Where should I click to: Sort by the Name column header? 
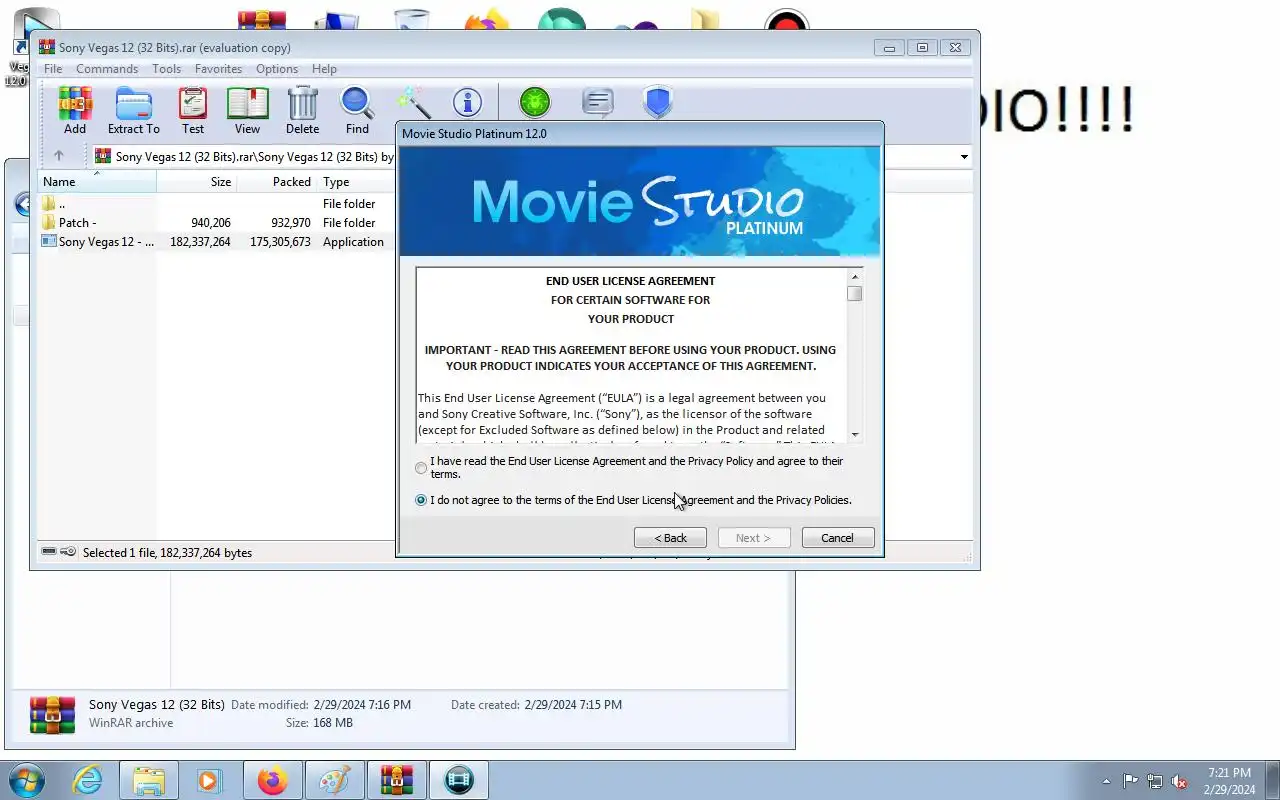coord(97,182)
